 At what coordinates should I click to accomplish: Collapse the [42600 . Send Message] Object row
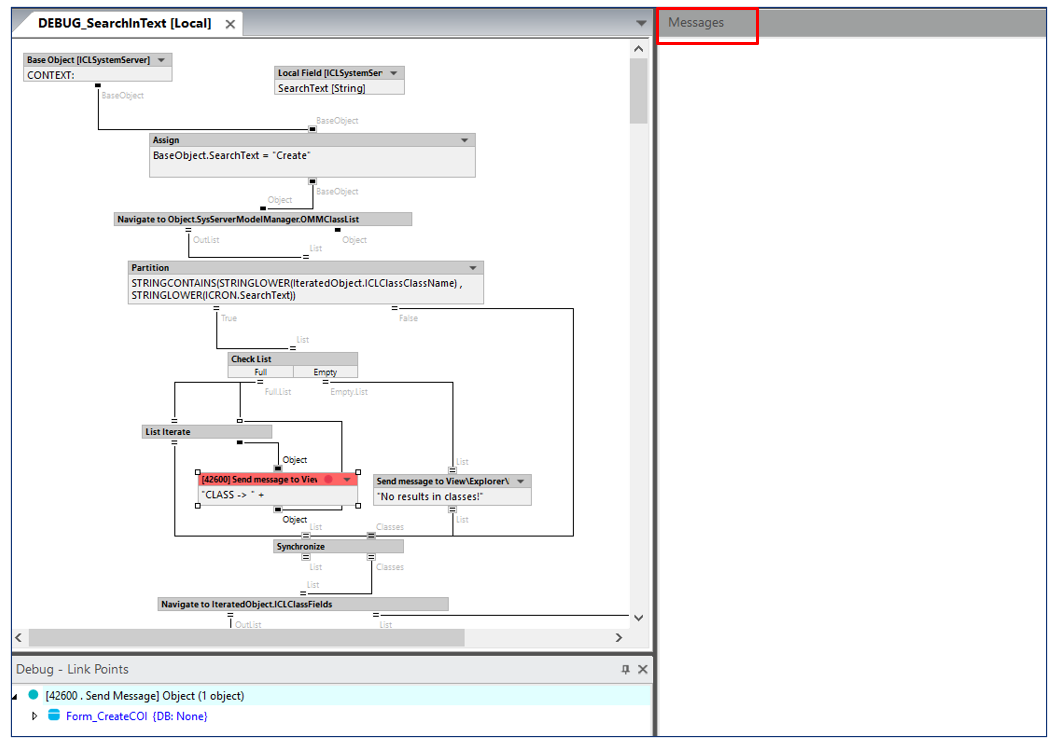coord(15,697)
